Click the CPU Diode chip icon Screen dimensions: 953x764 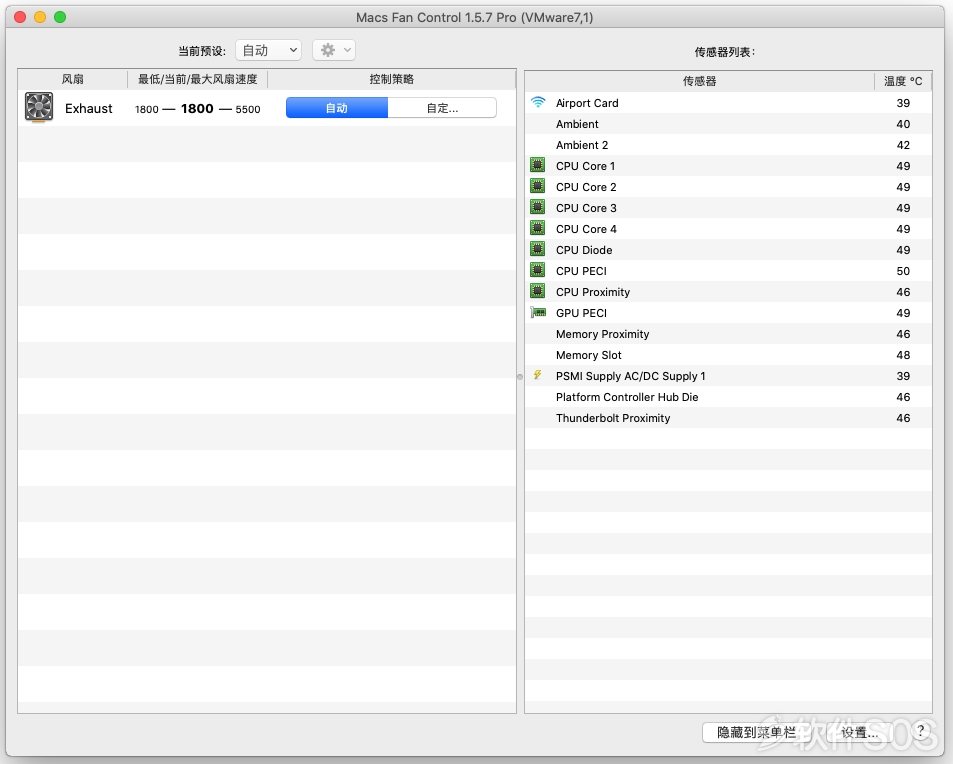click(537, 249)
